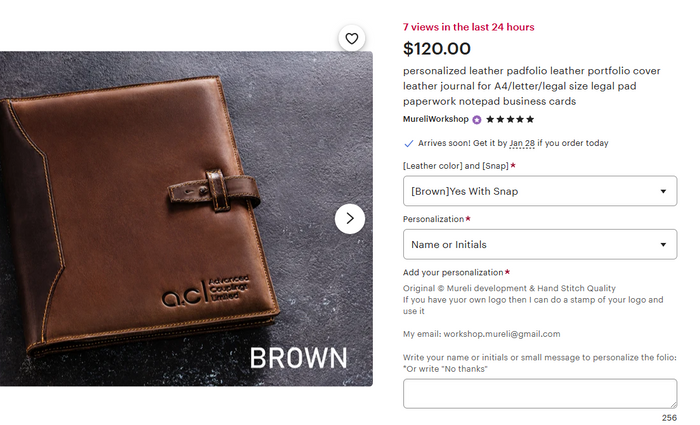The width and height of the screenshot is (700, 425).
Task: Click the 256 character counter
Action: (x=669, y=417)
